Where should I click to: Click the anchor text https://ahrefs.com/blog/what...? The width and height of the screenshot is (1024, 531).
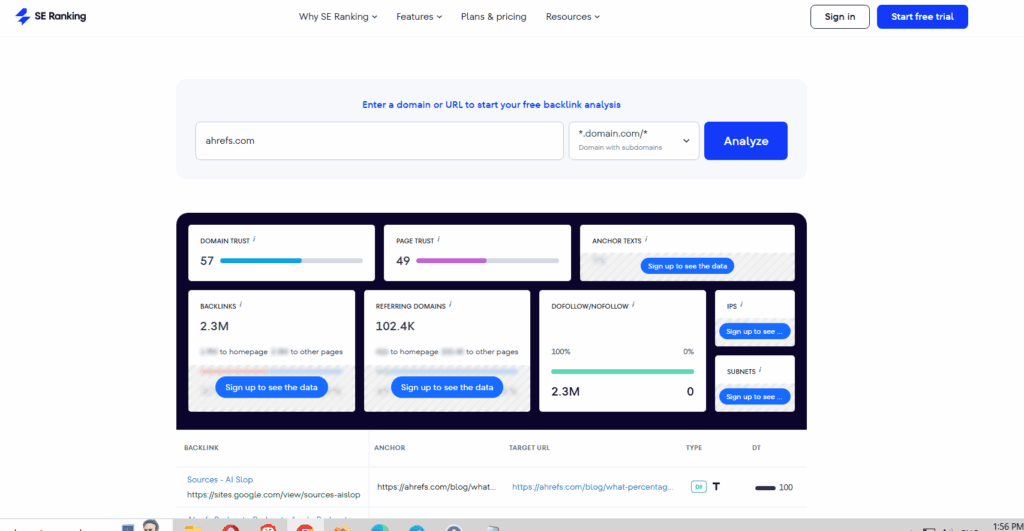(x=436, y=487)
